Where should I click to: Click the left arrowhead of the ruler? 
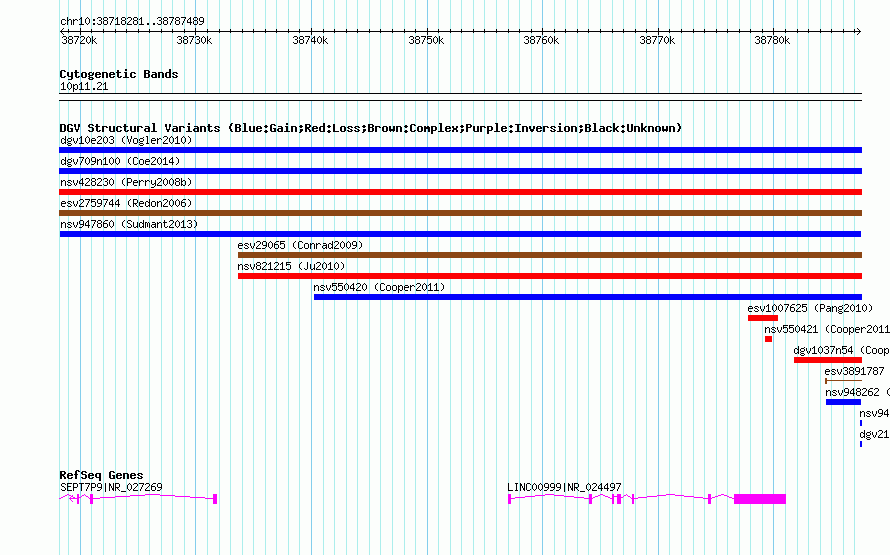62,32
